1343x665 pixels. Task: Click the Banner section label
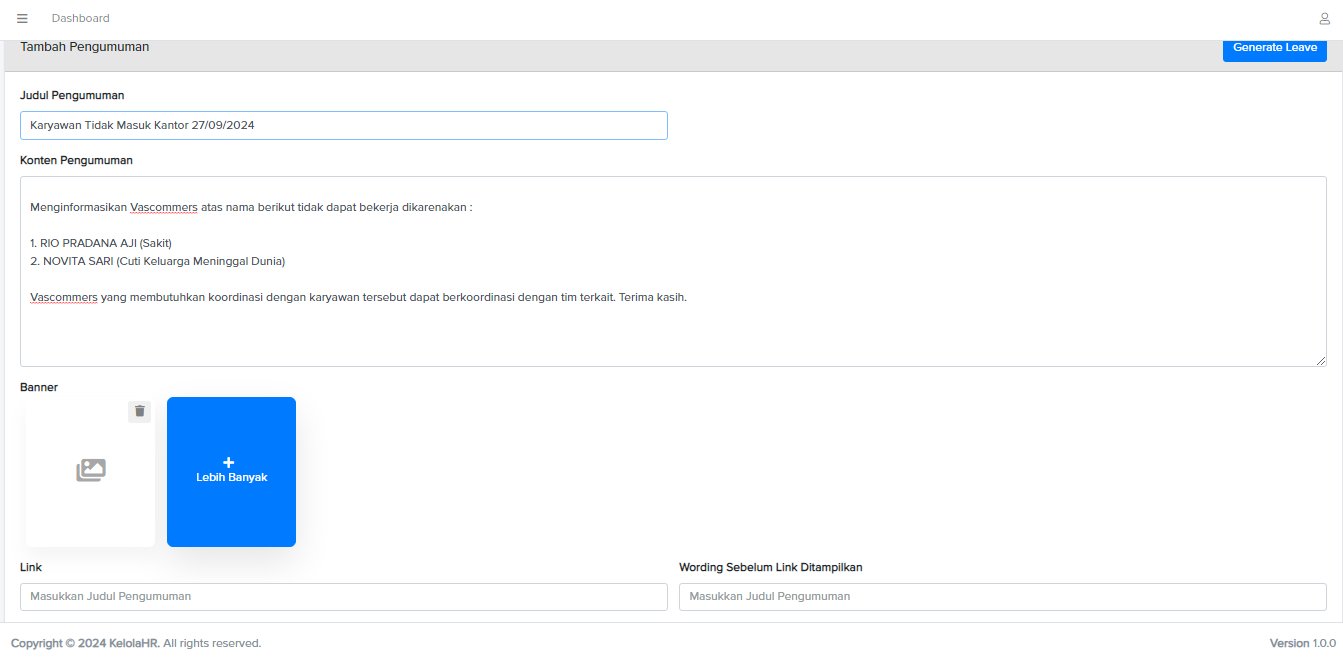pos(39,387)
